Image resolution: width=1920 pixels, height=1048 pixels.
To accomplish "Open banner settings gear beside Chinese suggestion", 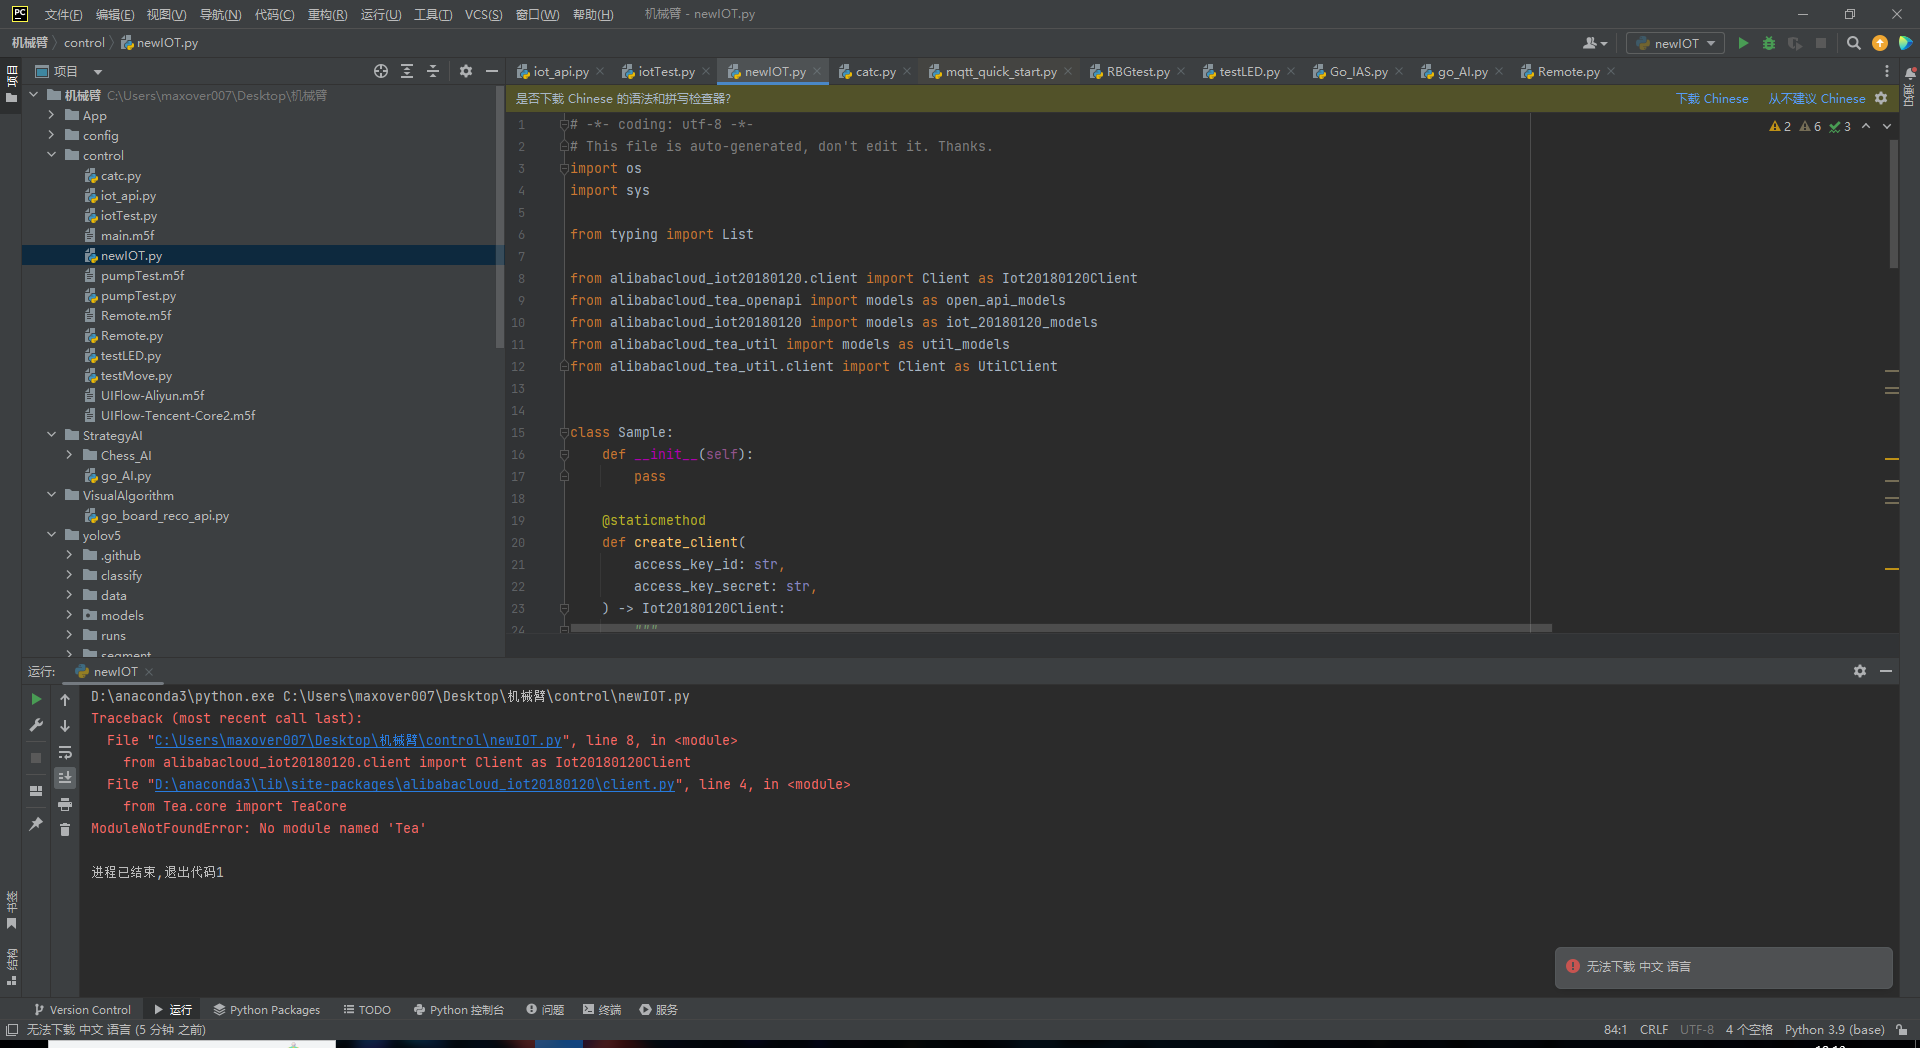I will point(1881,98).
